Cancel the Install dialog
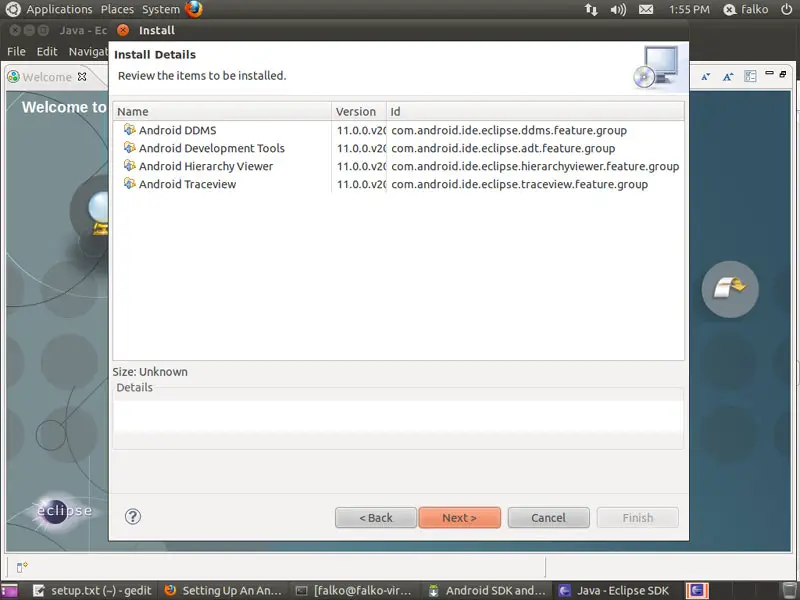This screenshot has height=600, width=800. [548, 517]
